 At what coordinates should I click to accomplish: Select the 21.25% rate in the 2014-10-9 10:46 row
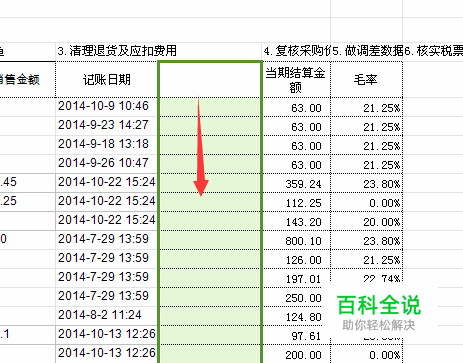click(367, 107)
